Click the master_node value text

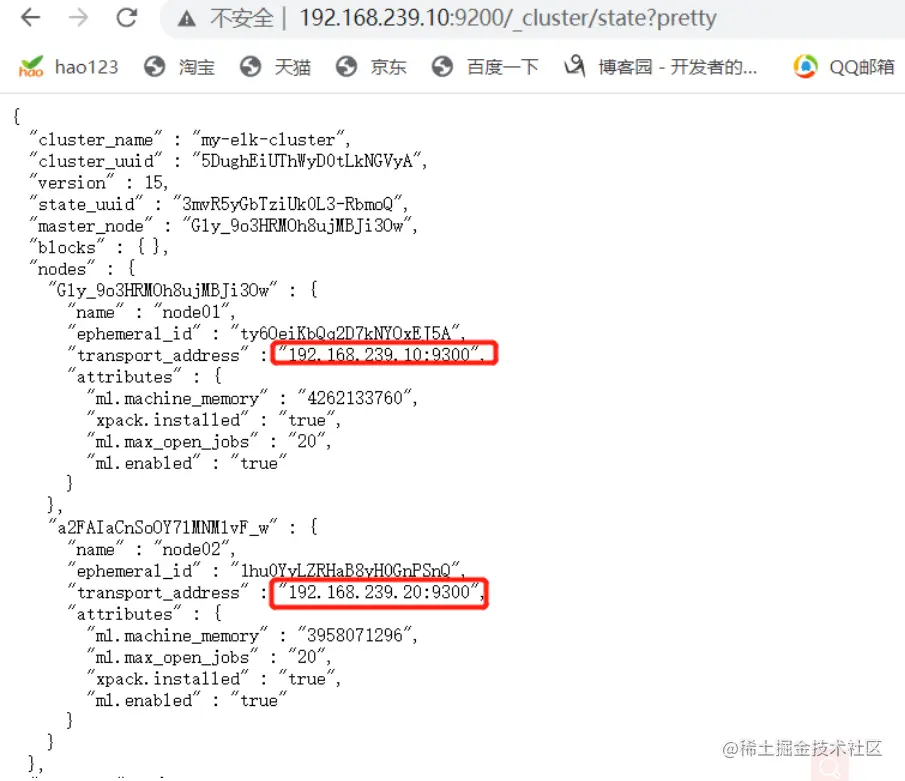click(x=298, y=226)
